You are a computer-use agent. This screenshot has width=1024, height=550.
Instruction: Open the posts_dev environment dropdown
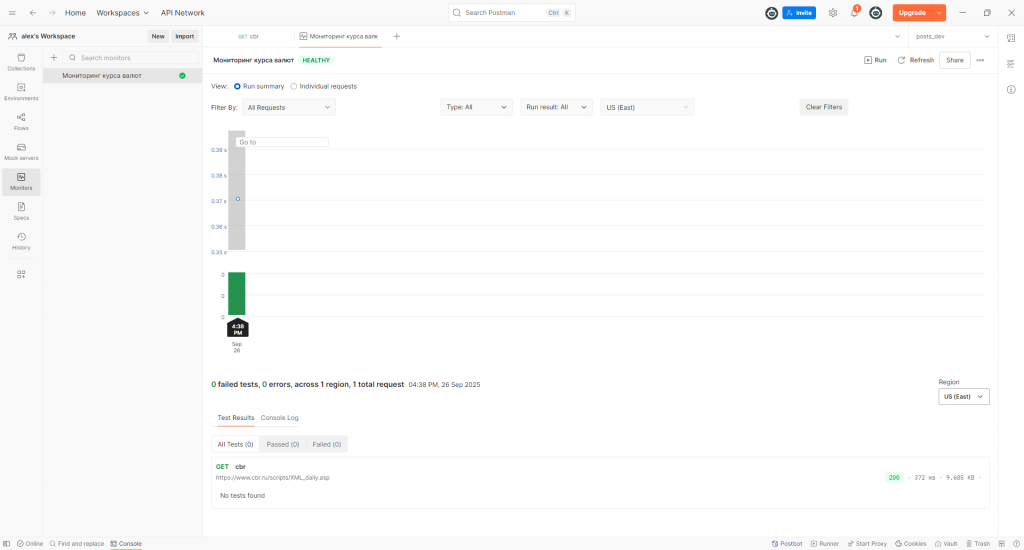coord(953,37)
